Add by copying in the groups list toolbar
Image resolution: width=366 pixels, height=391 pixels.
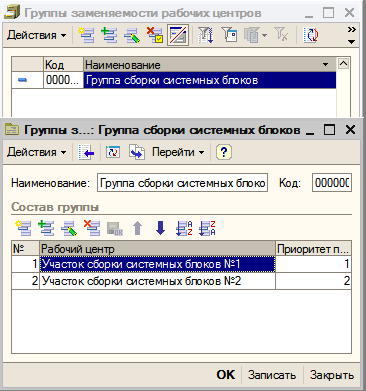tap(109, 35)
